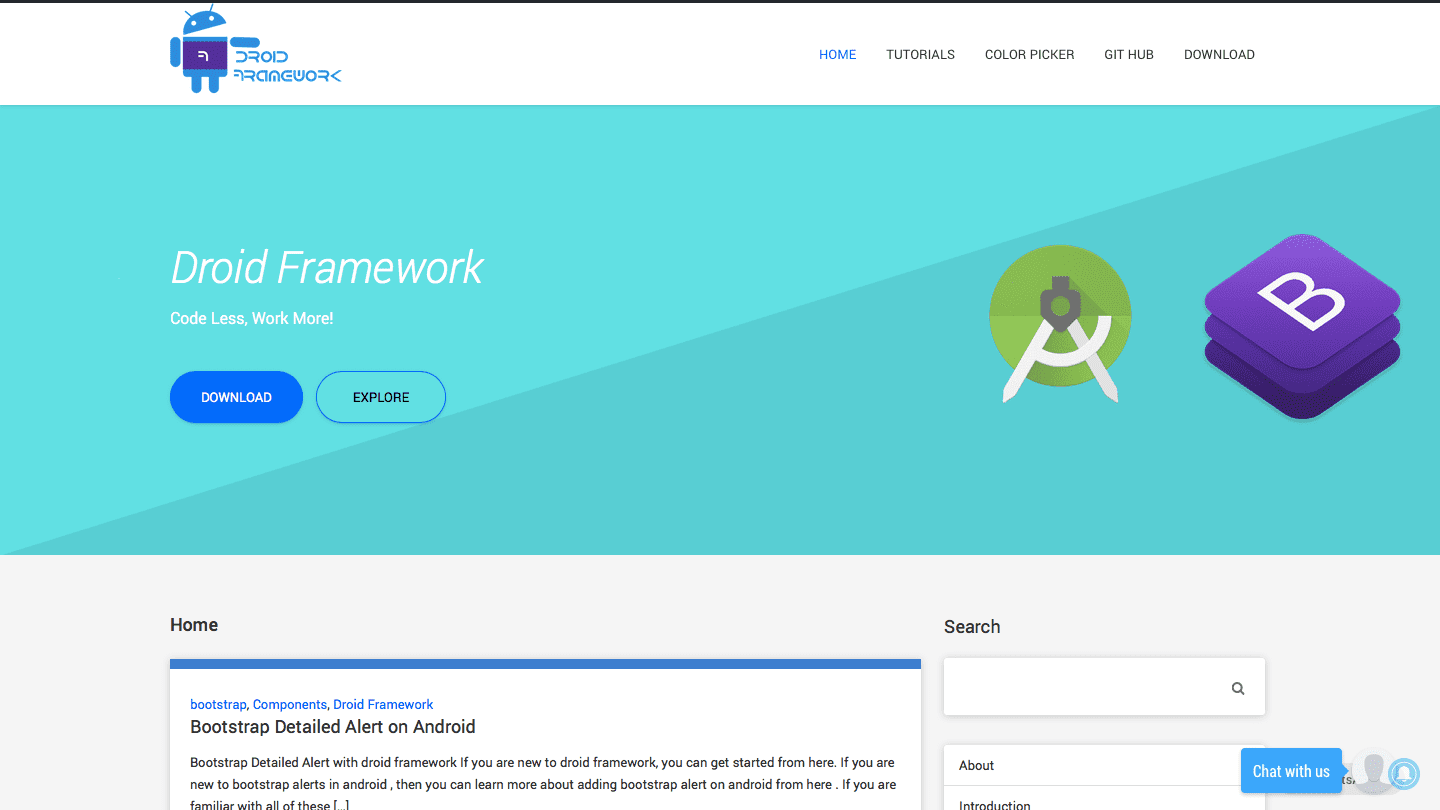Image resolution: width=1440 pixels, height=810 pixels.
Task: Click the blue DOWNLOAD hero button
Action: coord(236,397)
